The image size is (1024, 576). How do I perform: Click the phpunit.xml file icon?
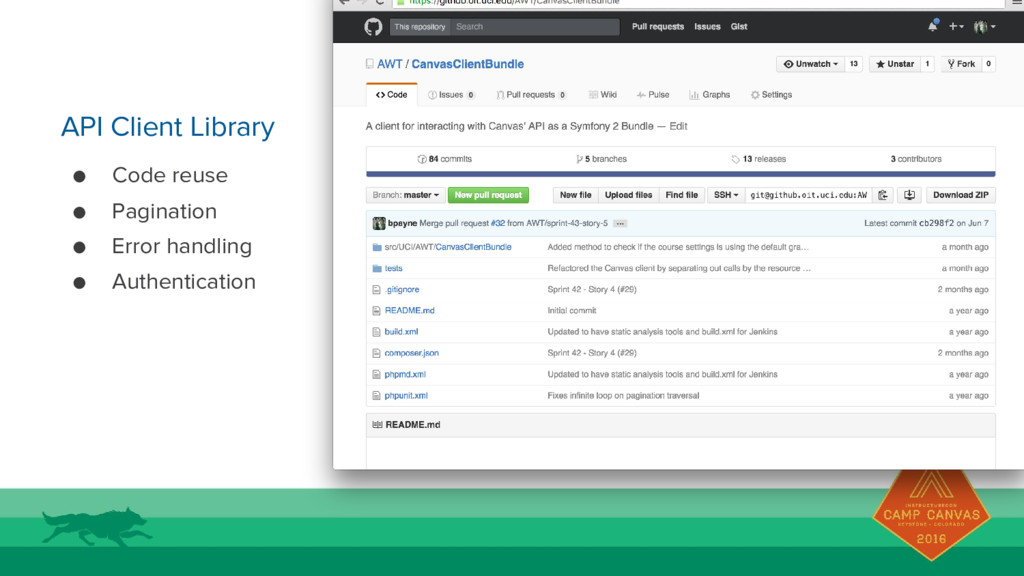tap(376, 396)
